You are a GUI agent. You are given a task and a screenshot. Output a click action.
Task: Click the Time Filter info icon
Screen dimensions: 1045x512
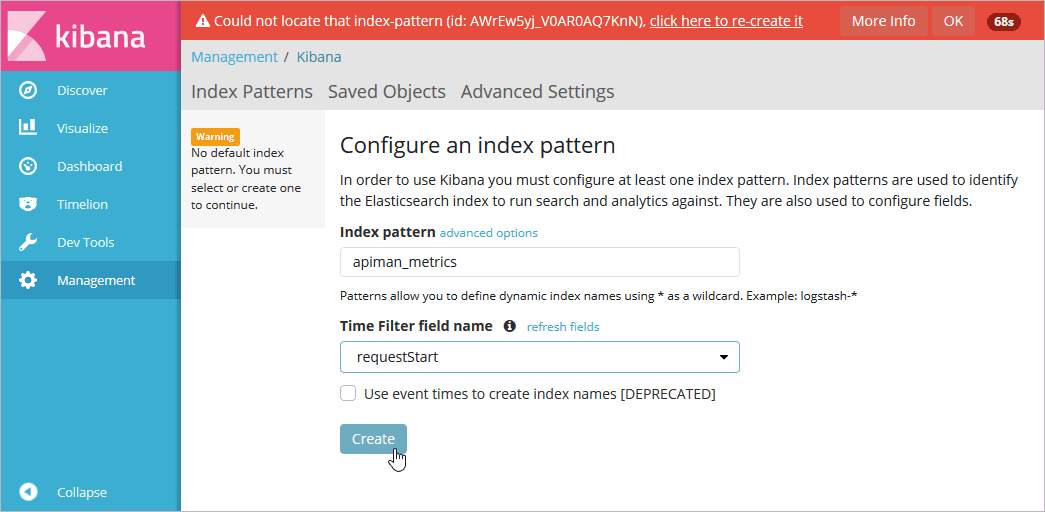coord(509,326)
